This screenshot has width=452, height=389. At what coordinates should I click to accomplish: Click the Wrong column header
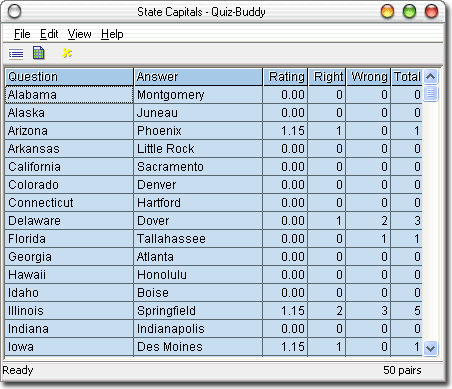coord(369,77)
